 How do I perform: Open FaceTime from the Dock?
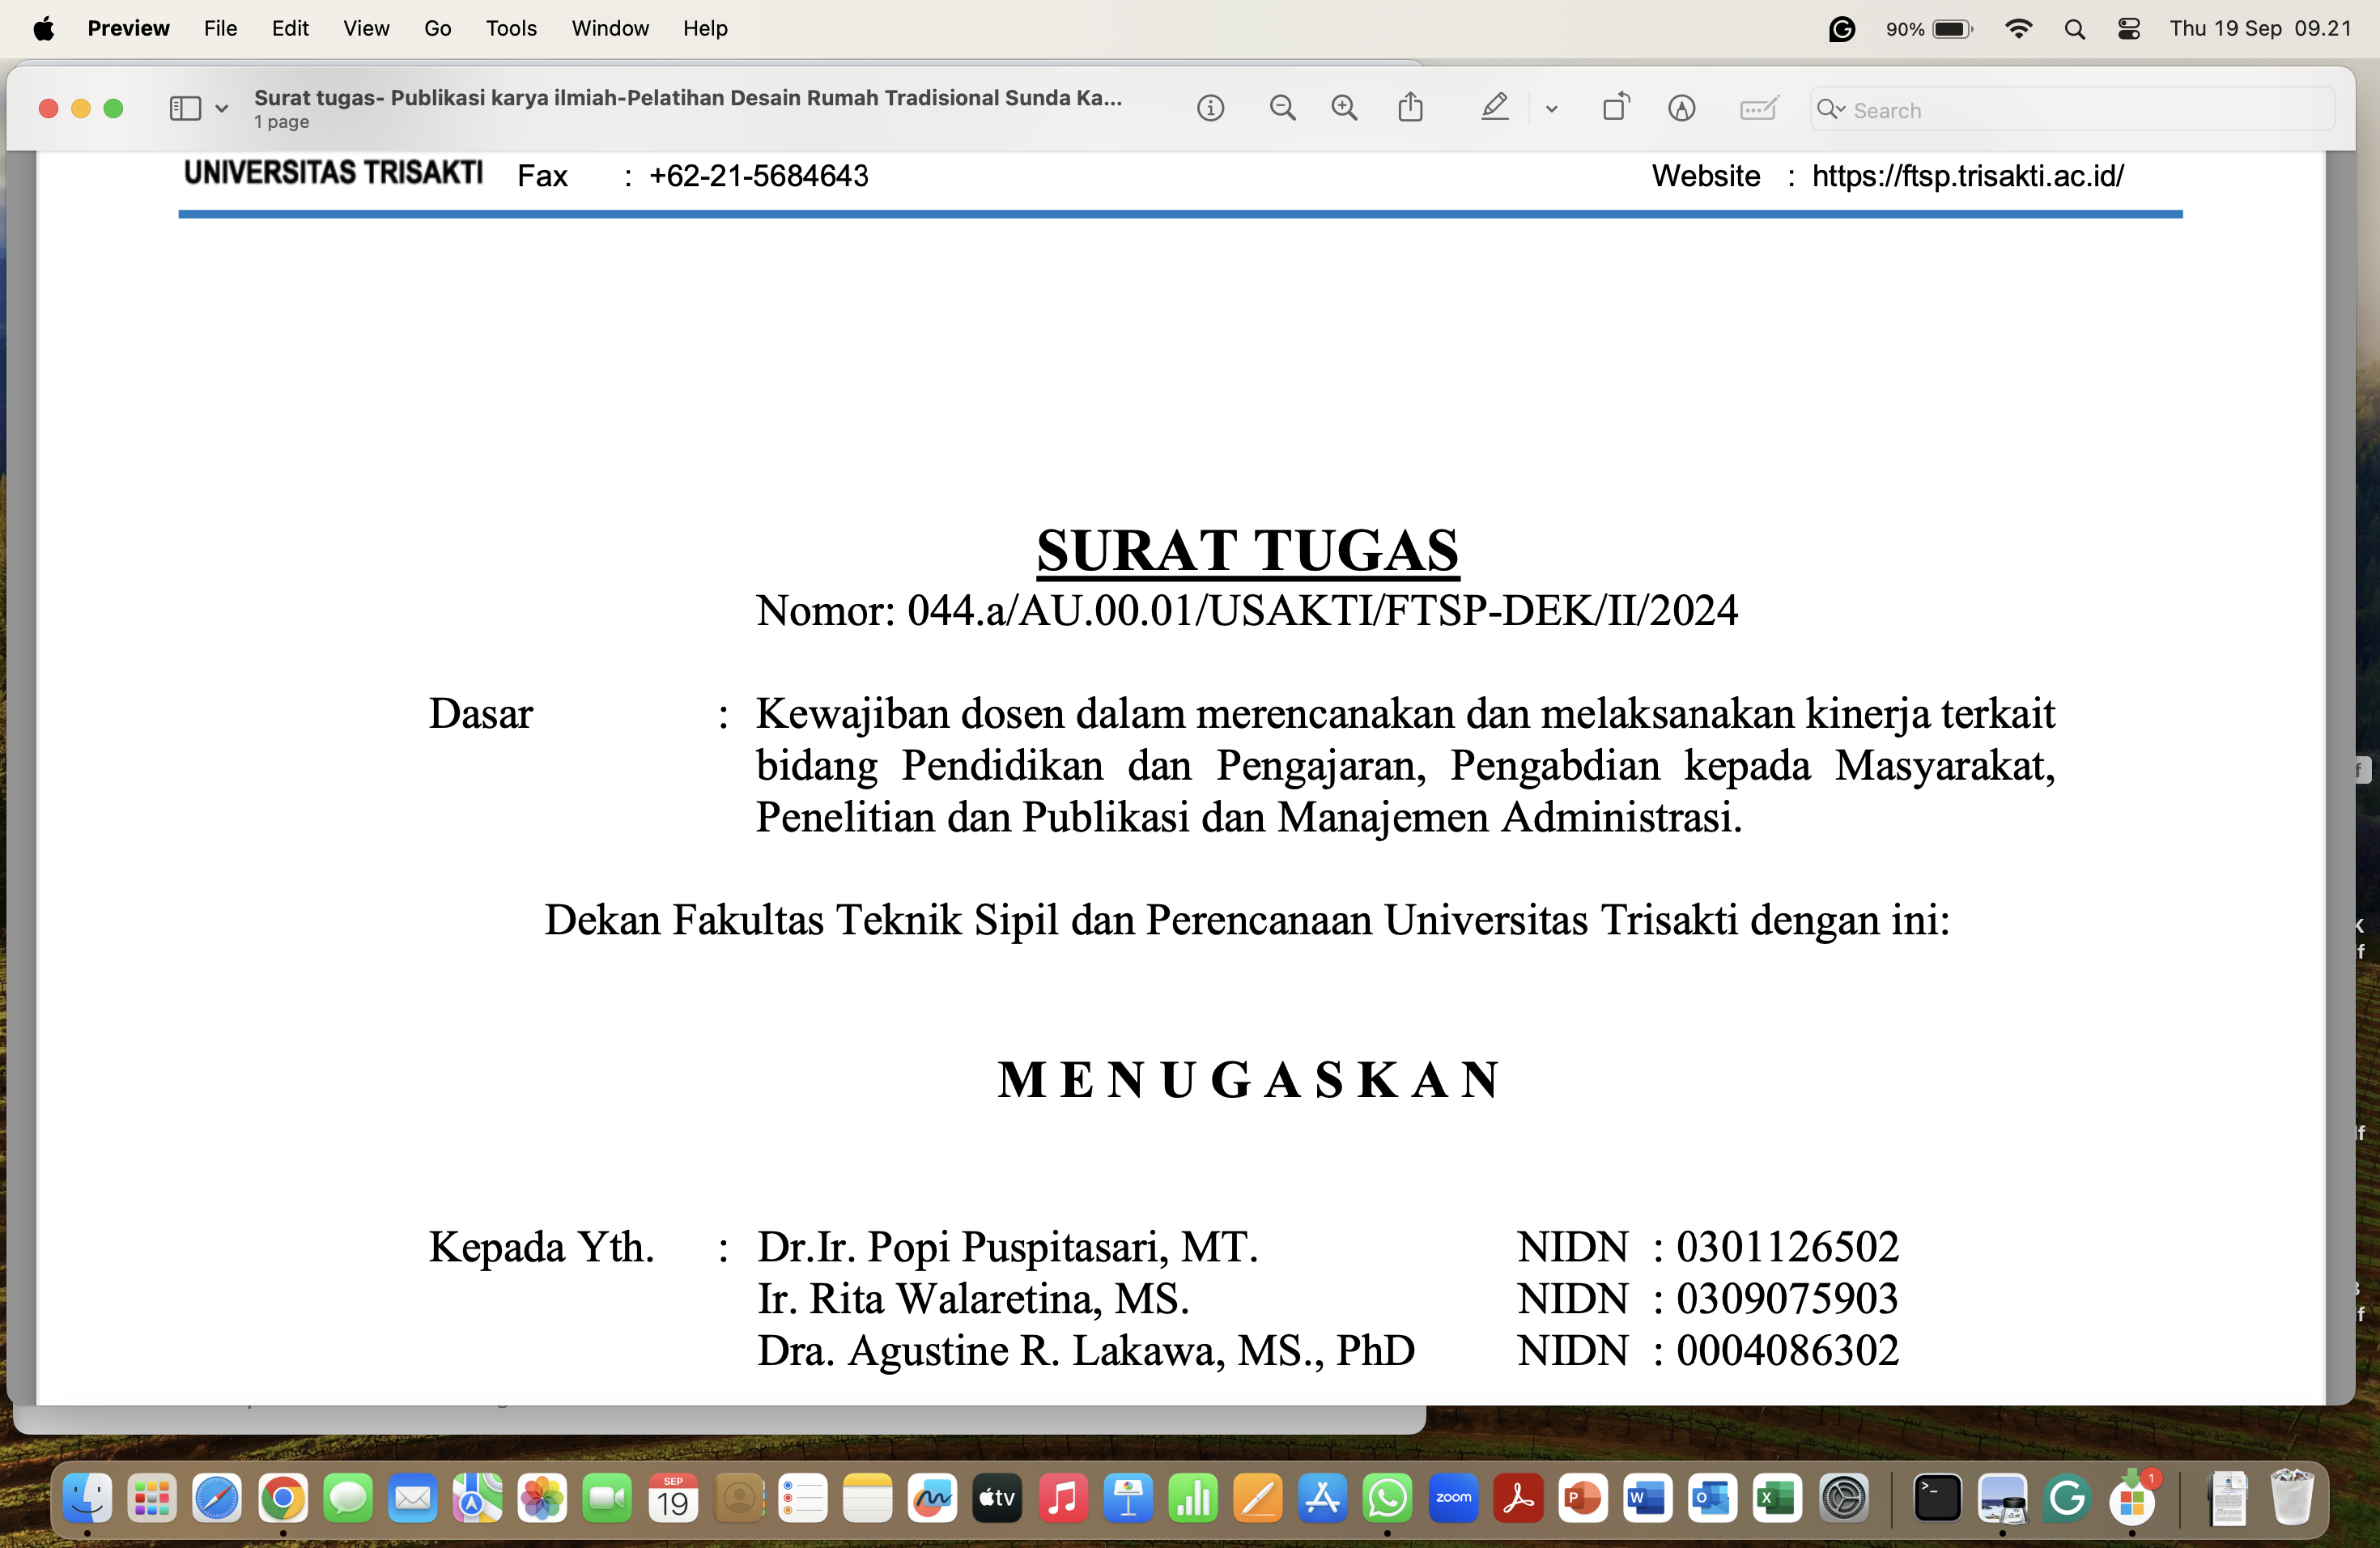coord(607,1497)
